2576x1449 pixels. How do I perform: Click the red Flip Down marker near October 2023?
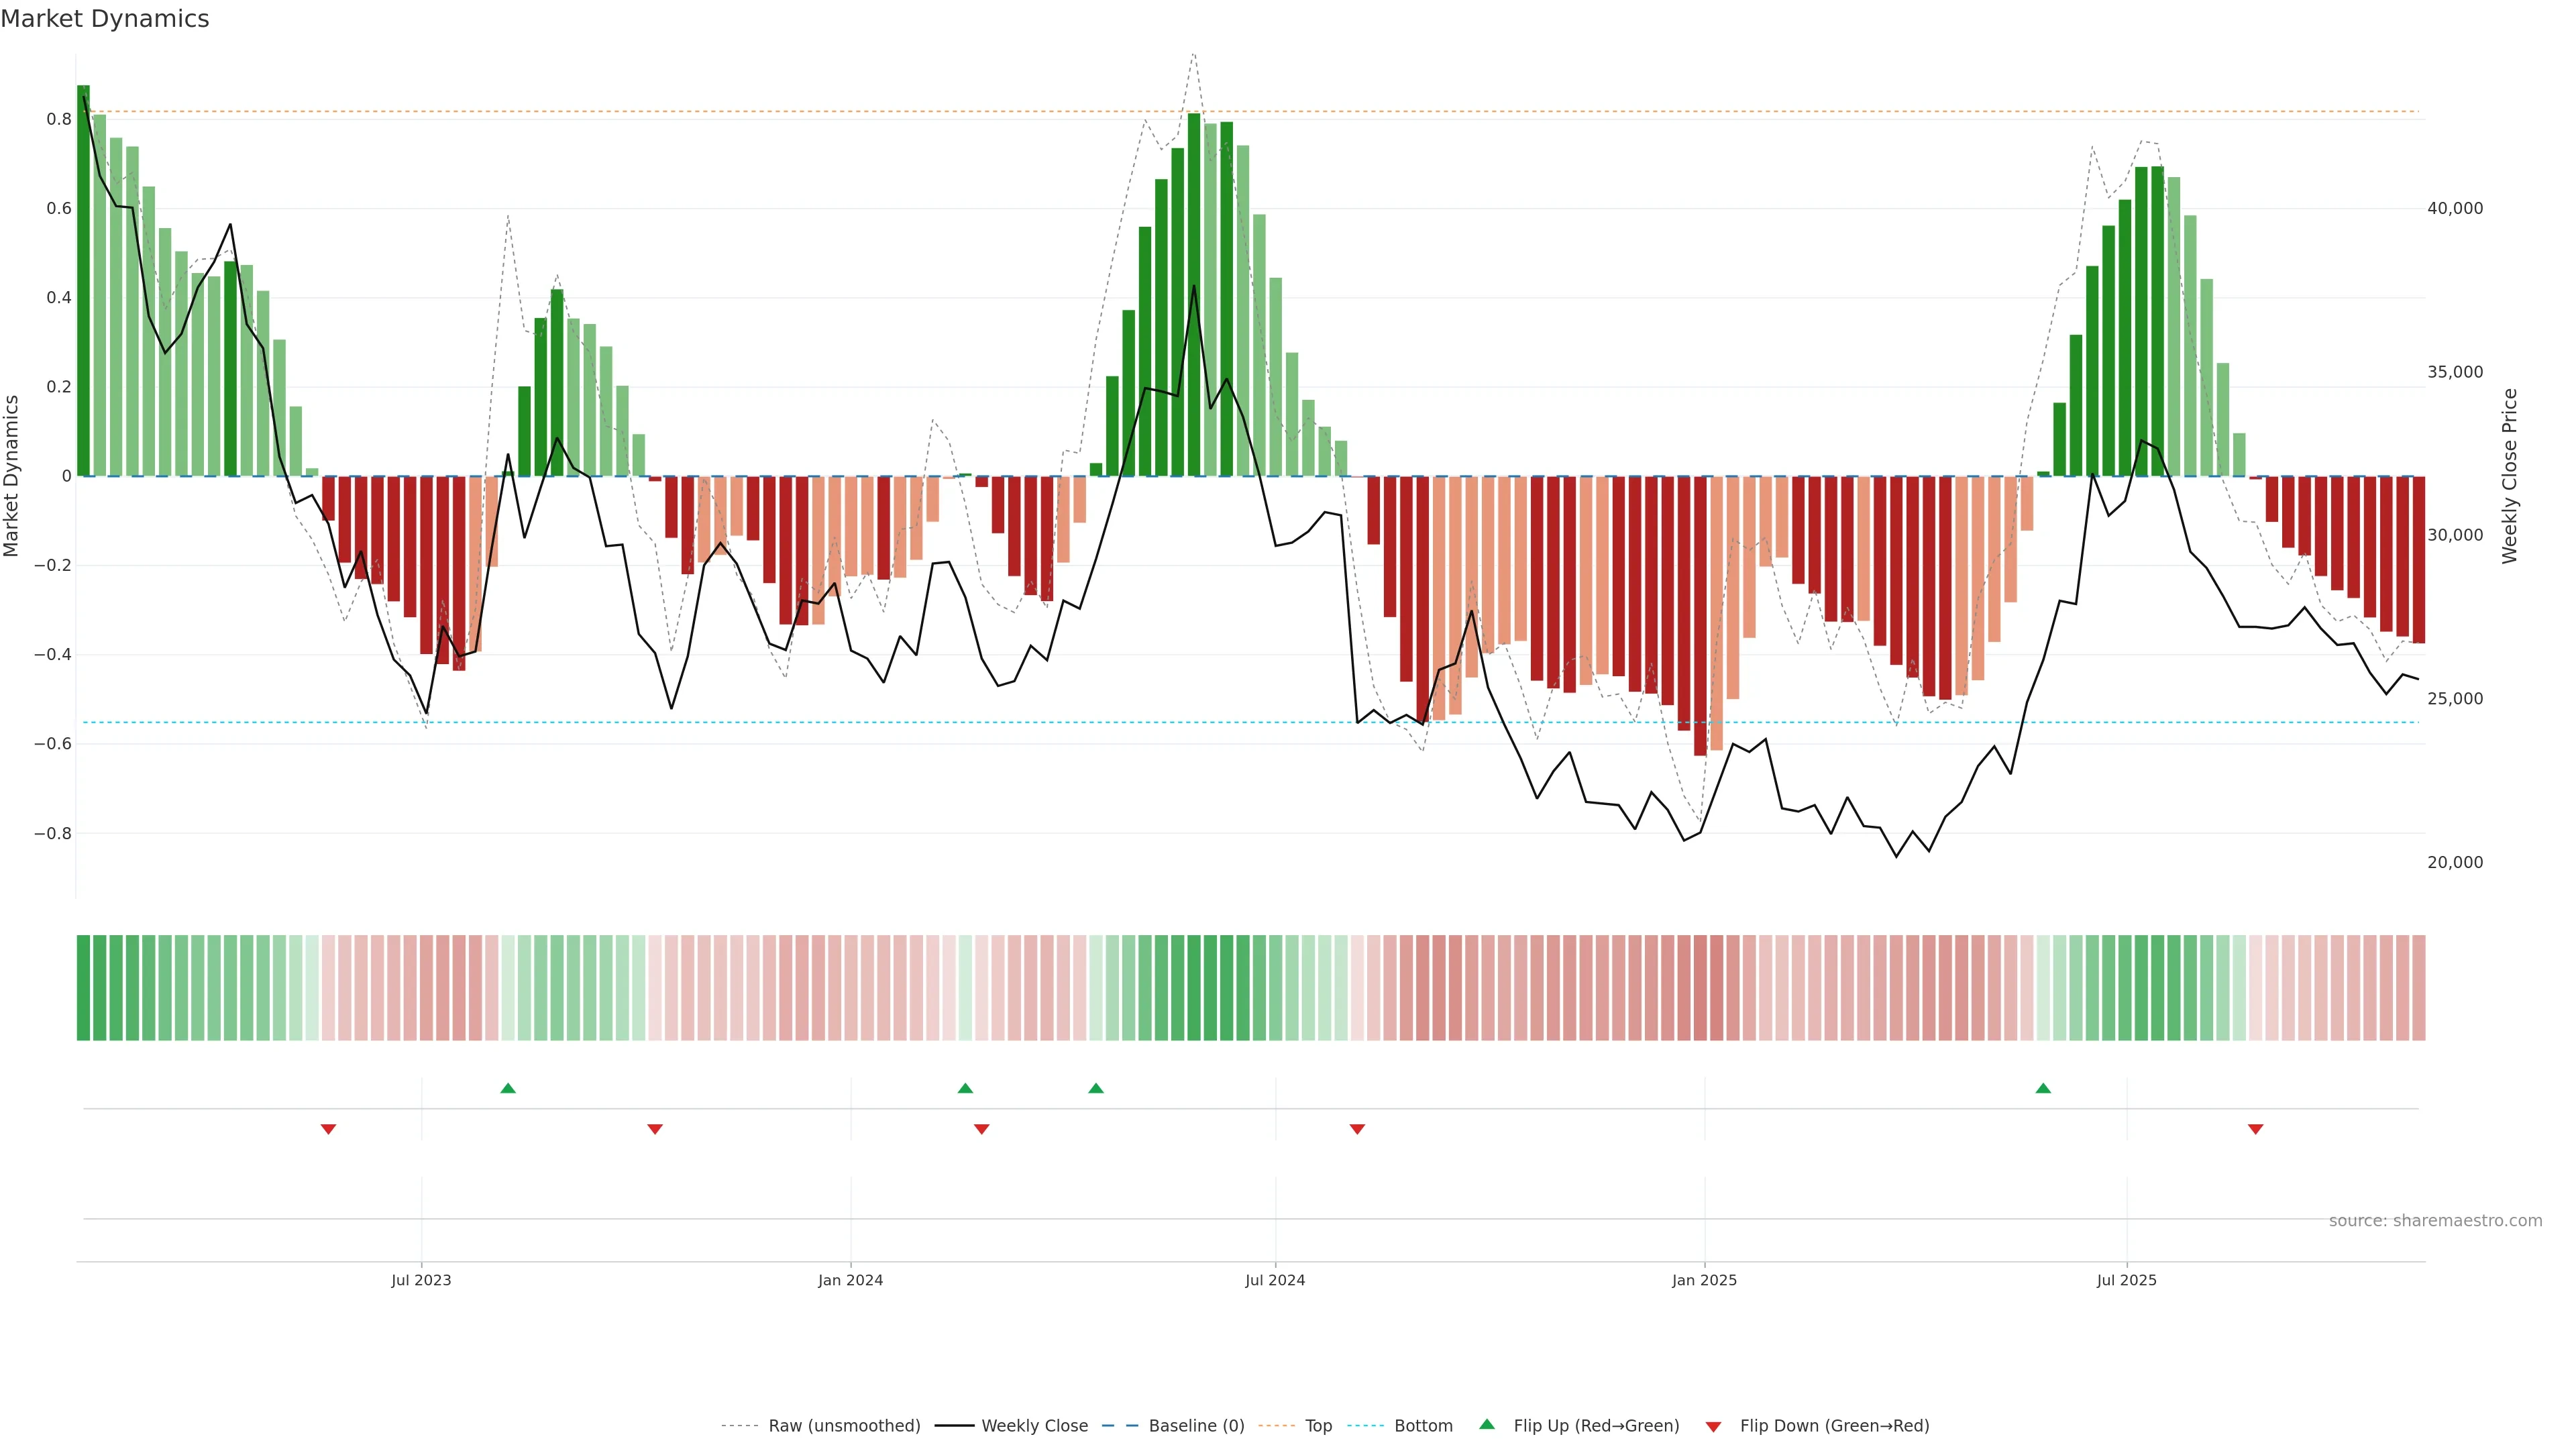tap(655, 1129)
